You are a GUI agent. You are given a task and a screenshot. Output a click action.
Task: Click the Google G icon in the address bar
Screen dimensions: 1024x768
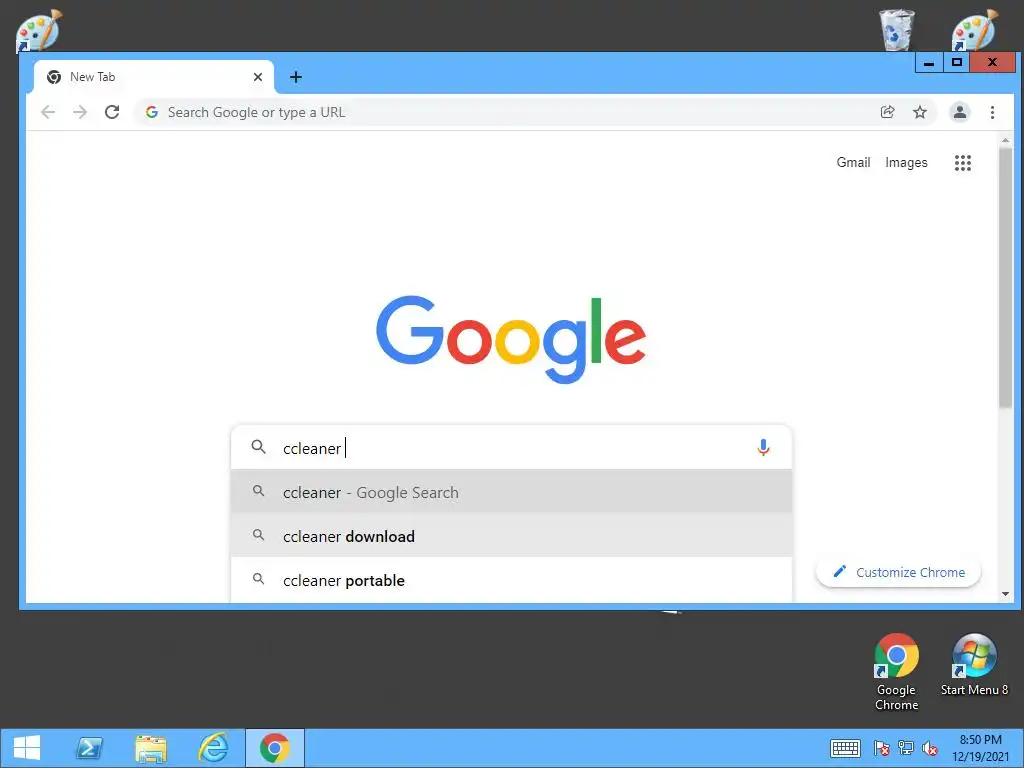(x=152, y=112)
